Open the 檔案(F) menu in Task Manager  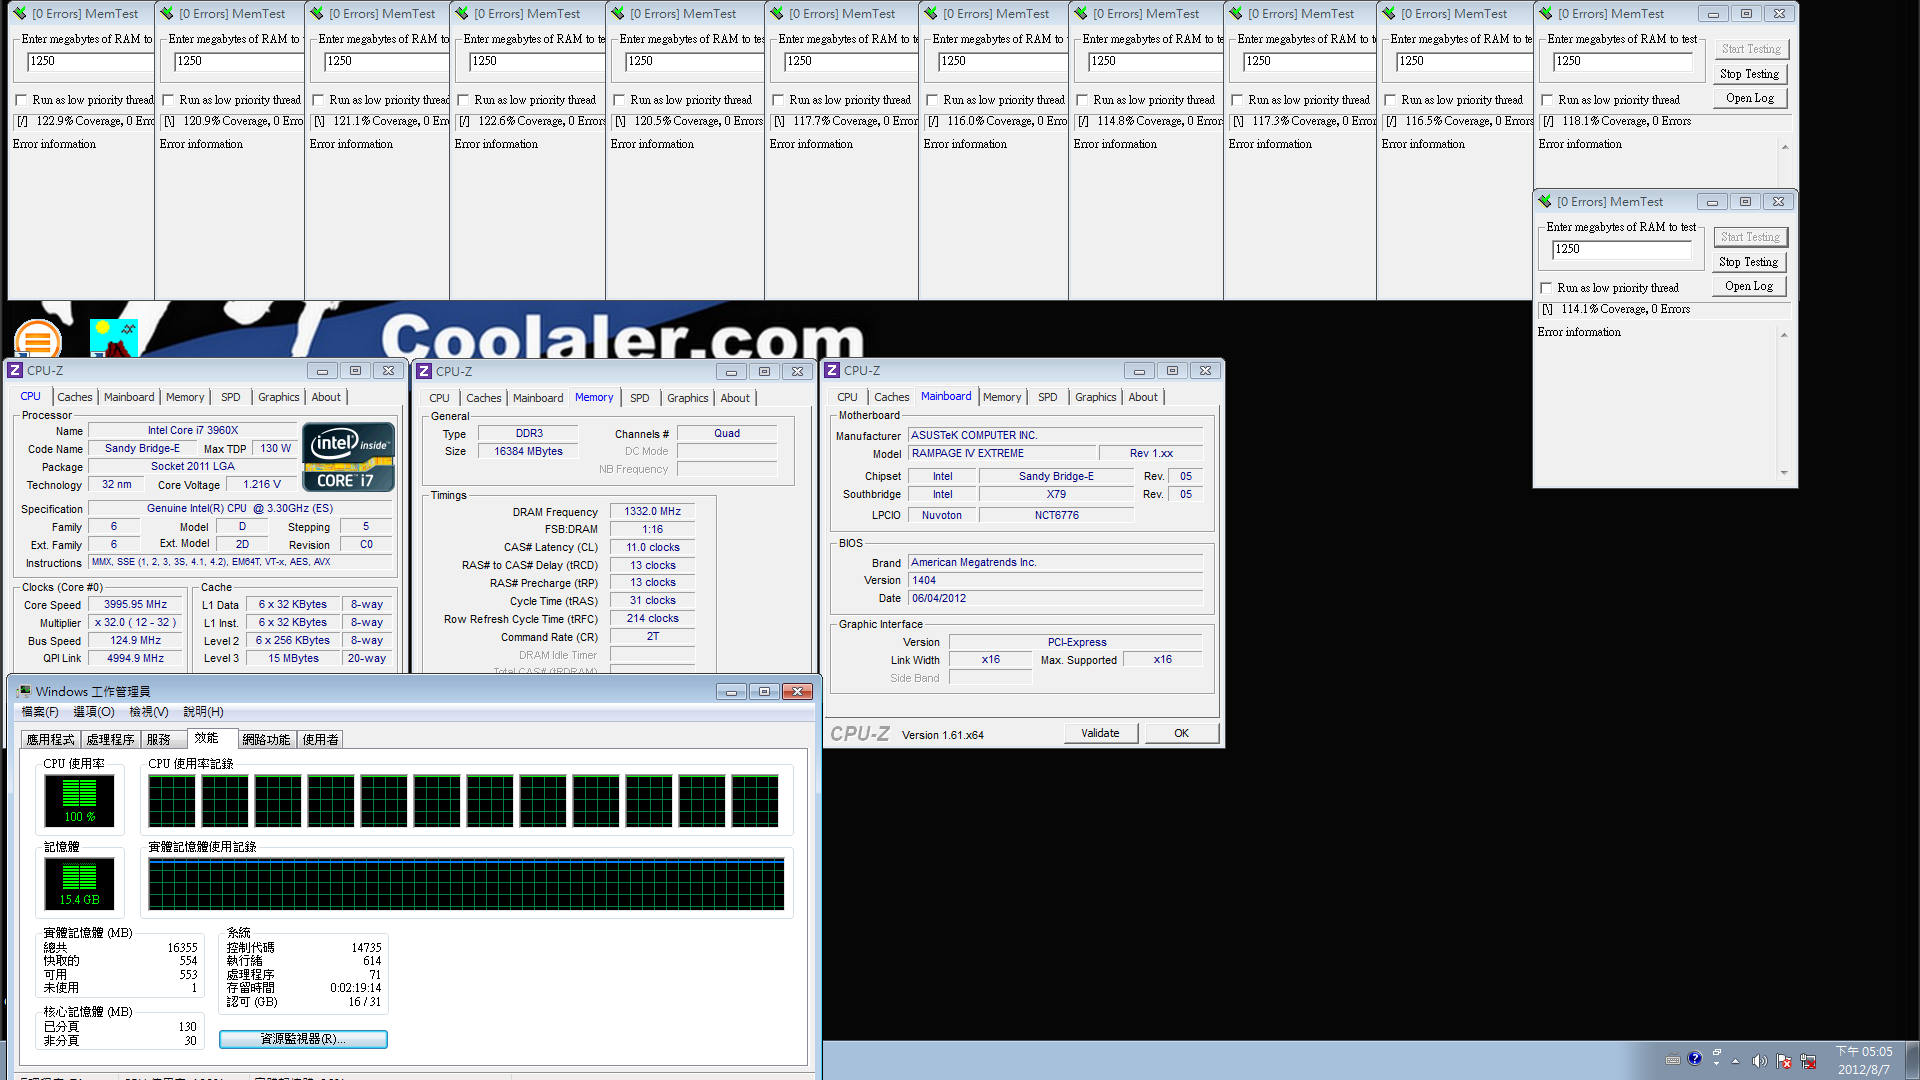[x=40, y=712]
